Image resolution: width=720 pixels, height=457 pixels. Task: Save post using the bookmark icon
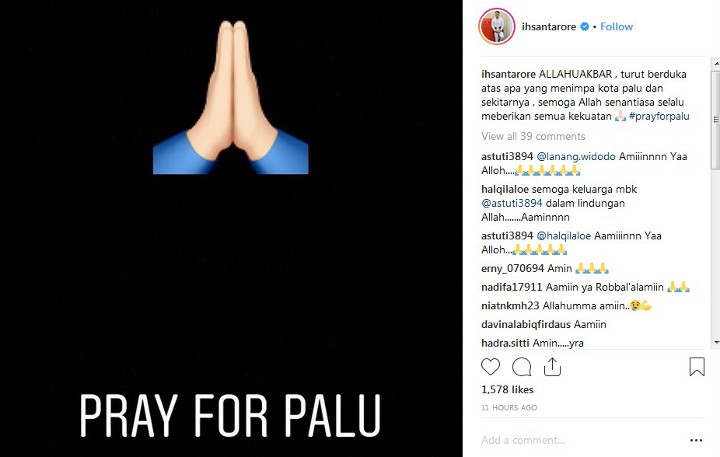pos(697,367)
